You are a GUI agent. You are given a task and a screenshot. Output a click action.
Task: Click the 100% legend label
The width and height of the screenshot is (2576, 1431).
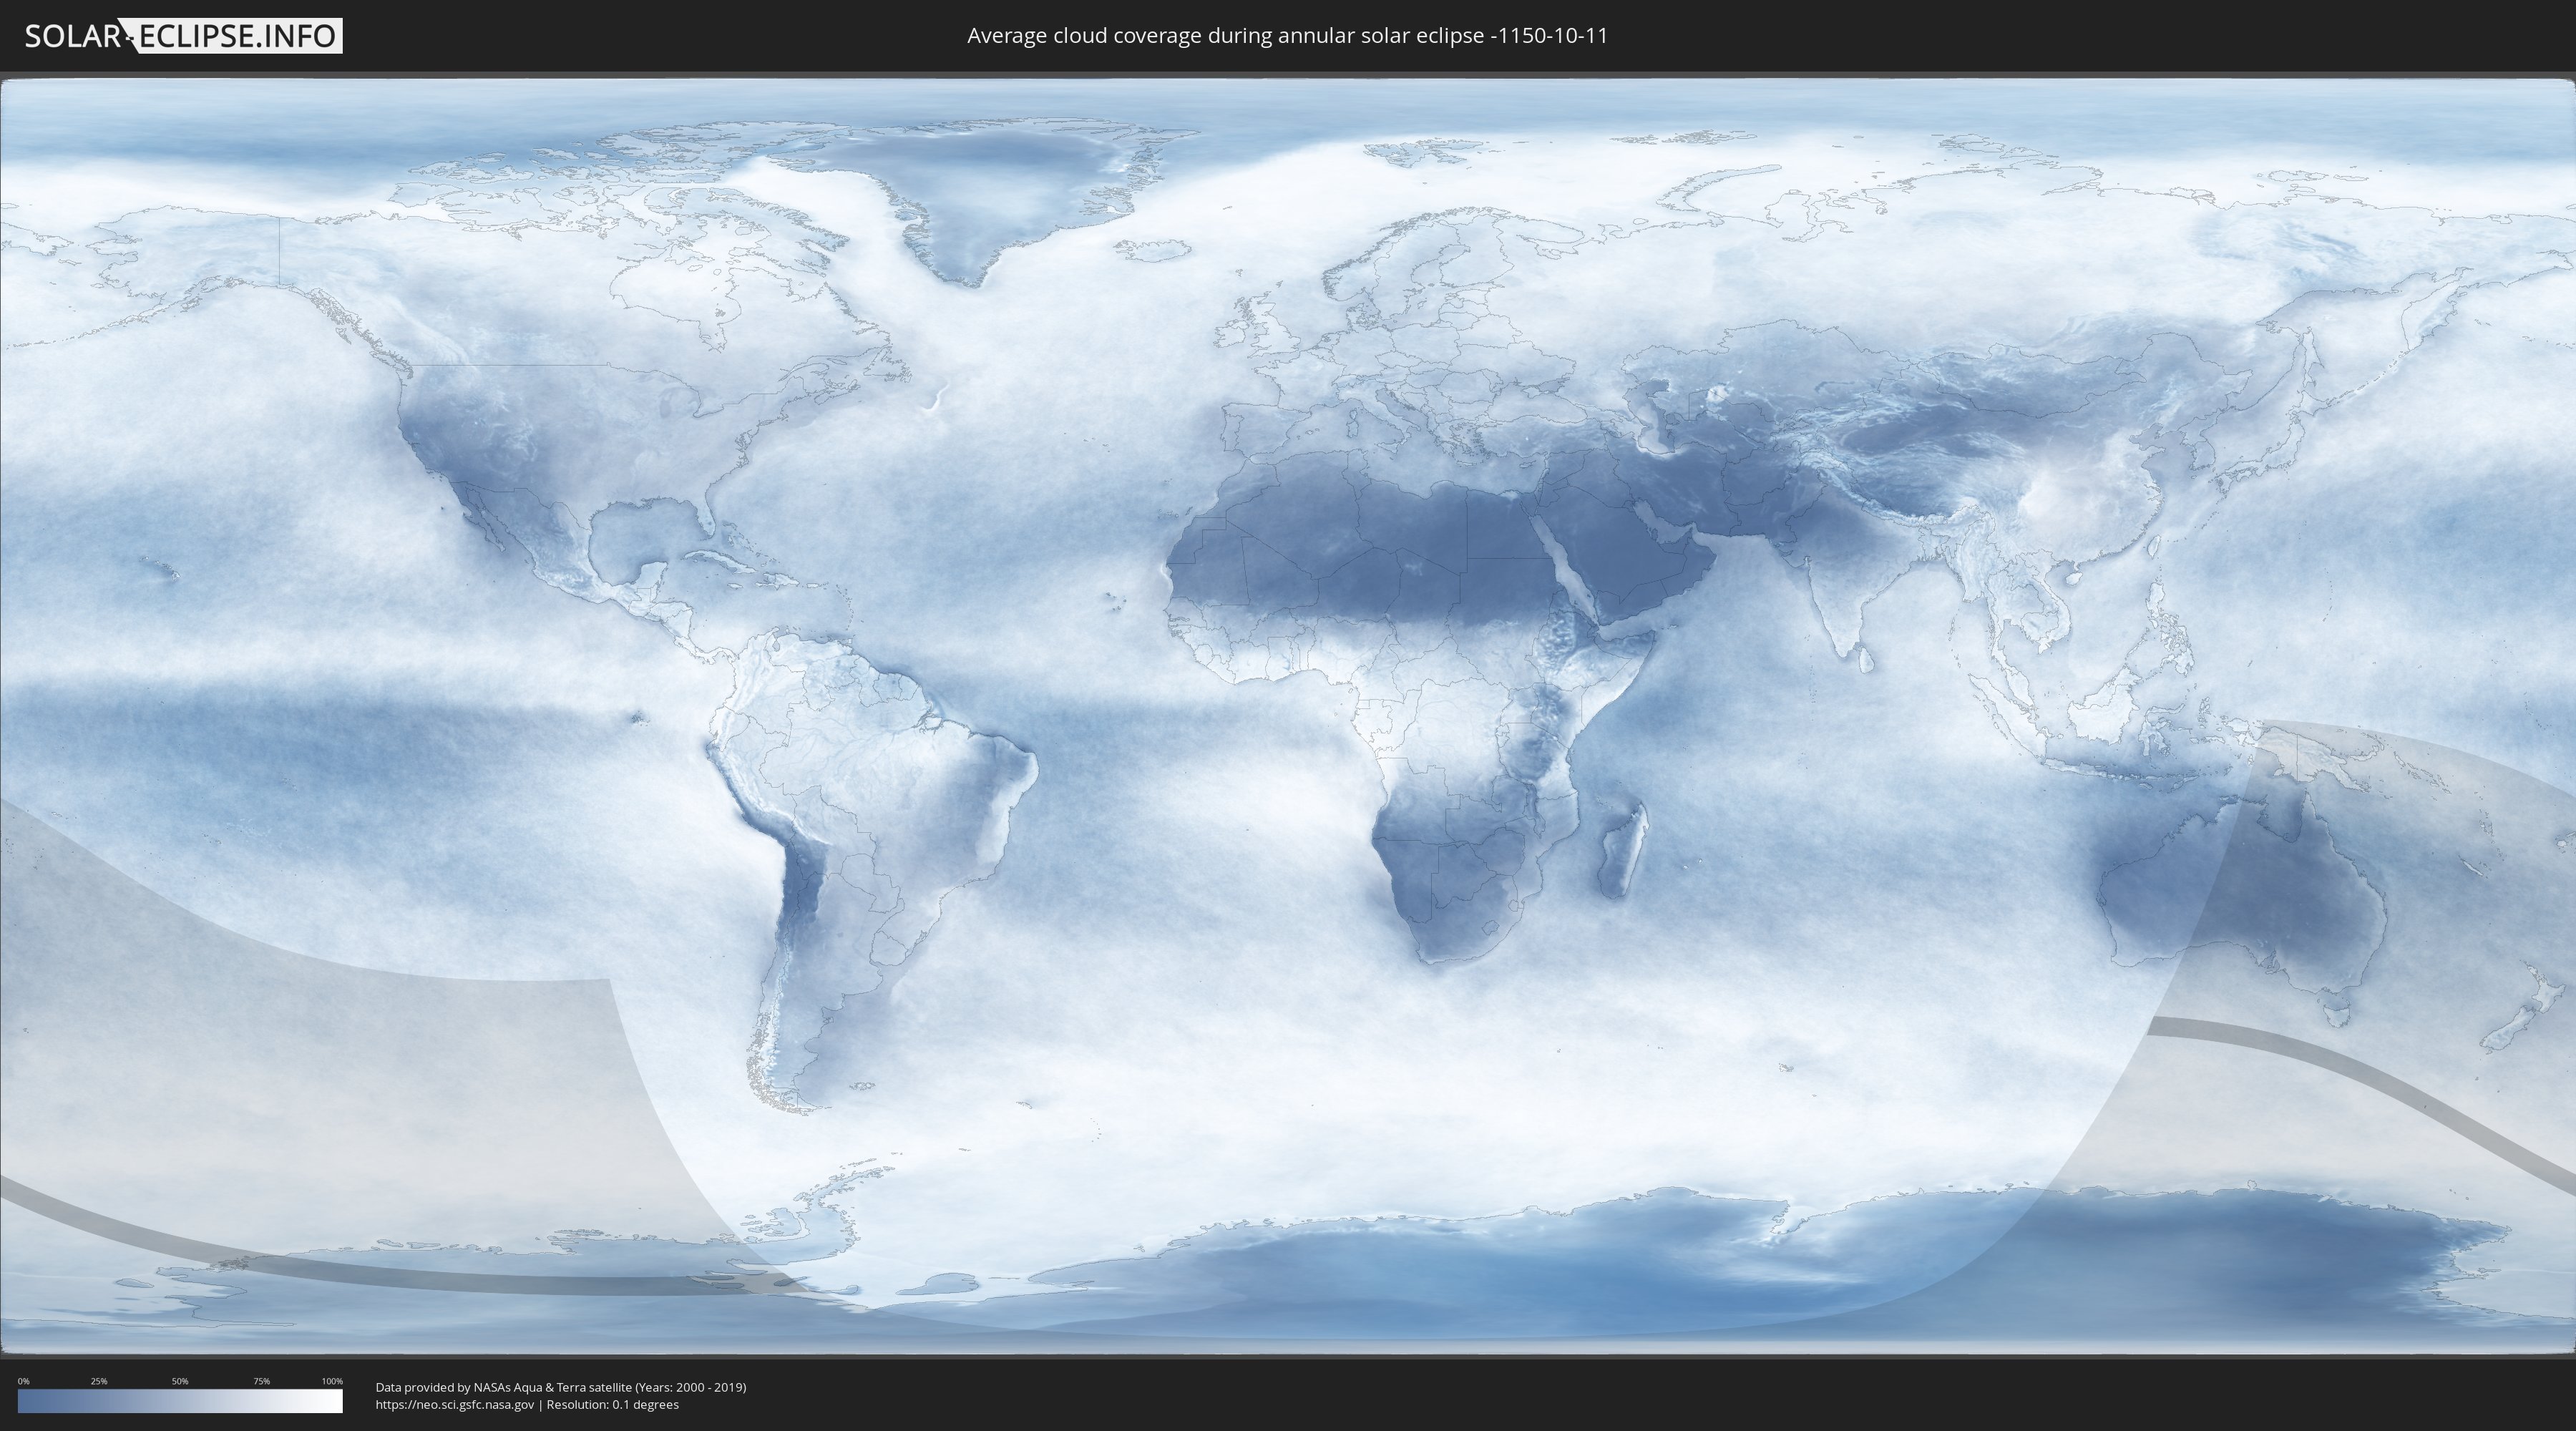[332, 1381]
